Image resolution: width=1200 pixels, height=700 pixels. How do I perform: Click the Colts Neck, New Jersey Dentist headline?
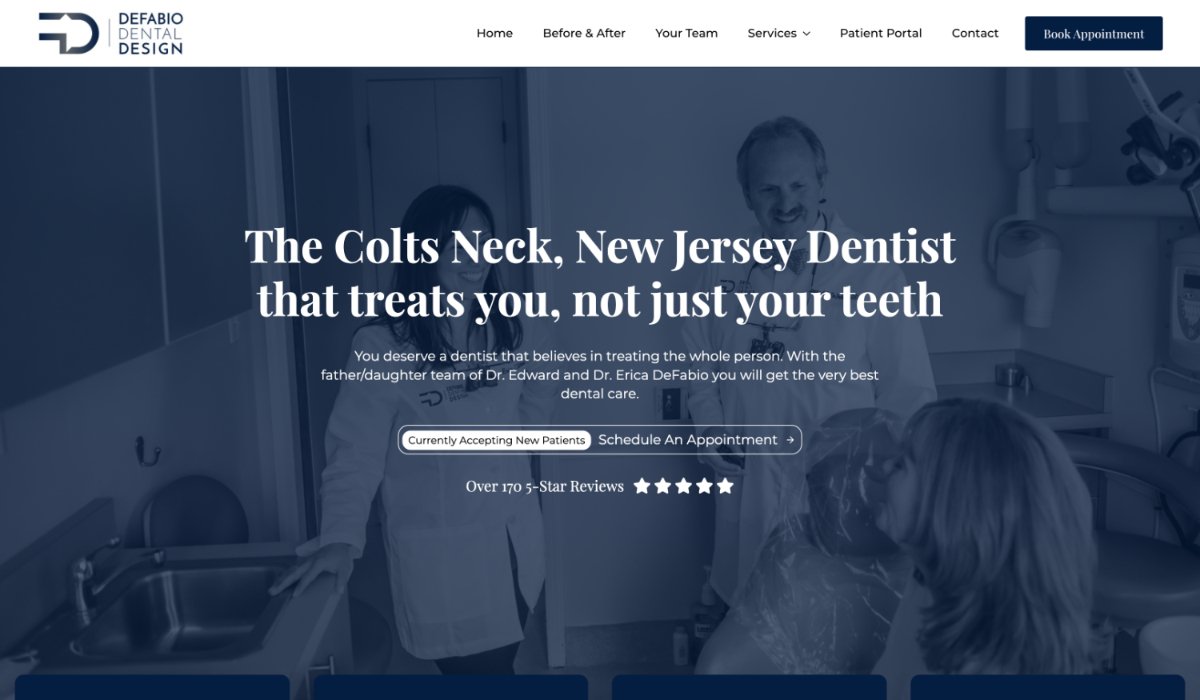coord(600,273)
